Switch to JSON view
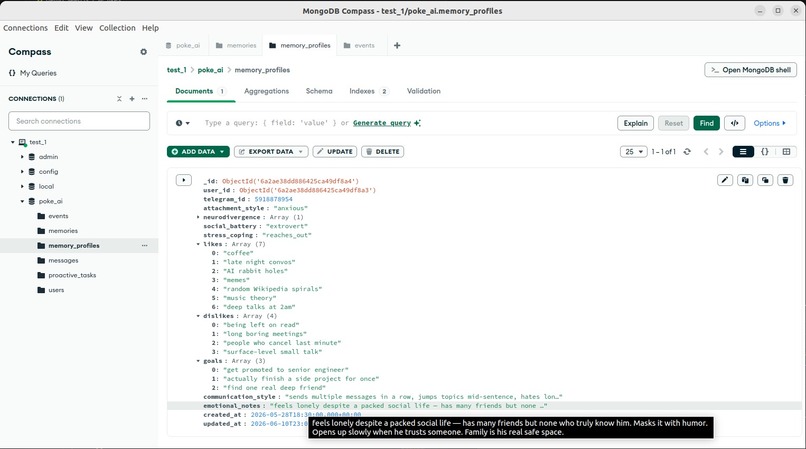The image size is (806, 449). pyautogui.click(x=764, y=152)
